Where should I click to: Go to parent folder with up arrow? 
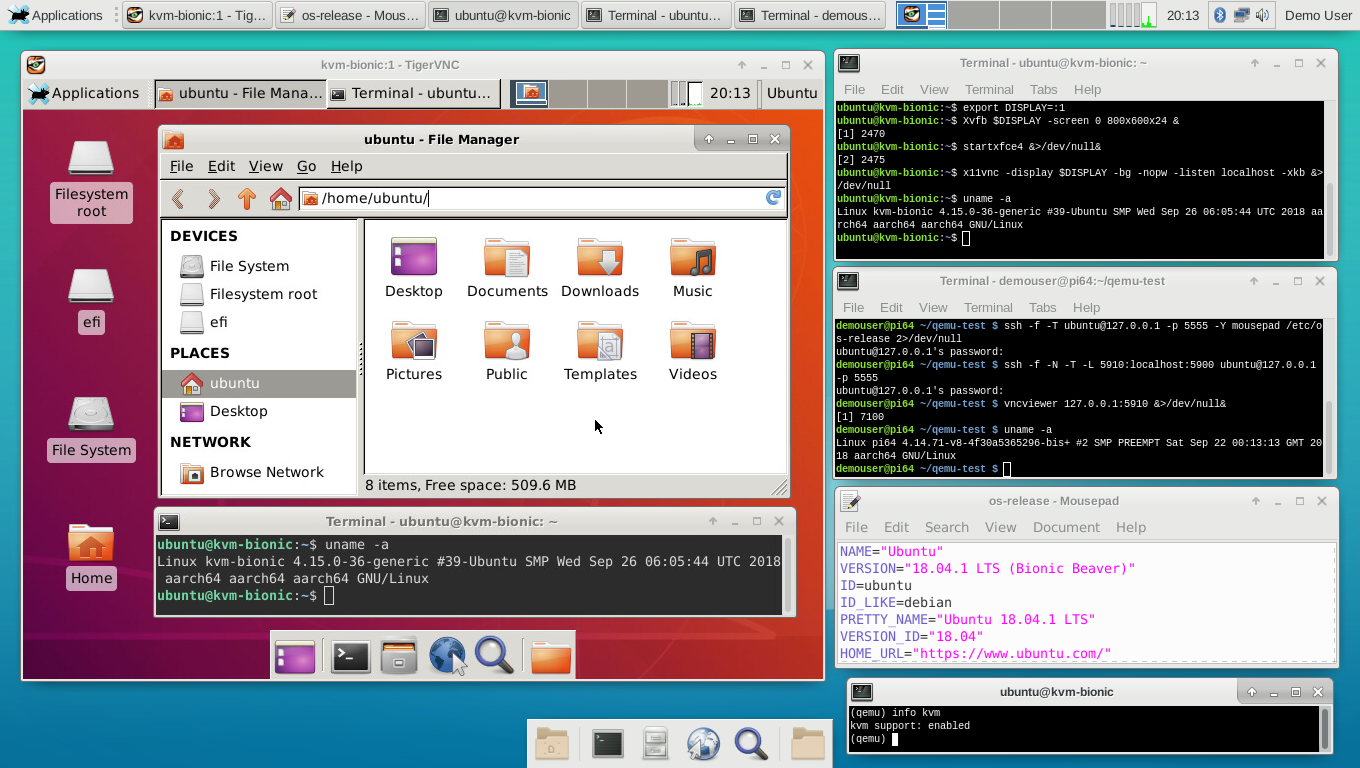tap(247, 198)
